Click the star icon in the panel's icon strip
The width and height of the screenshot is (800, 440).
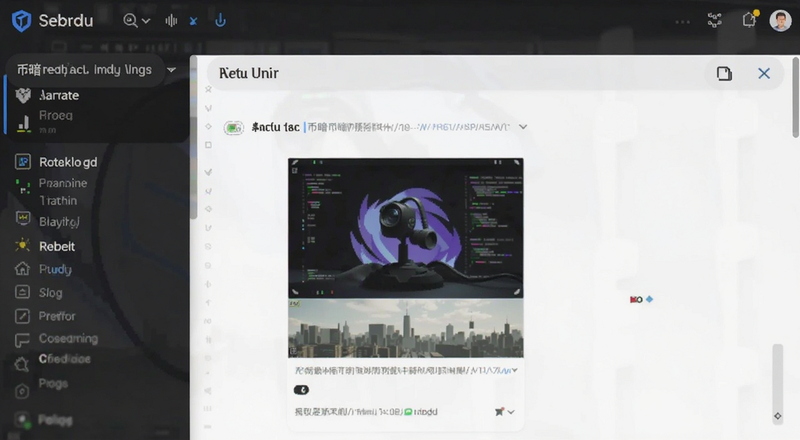pyautogui.click(x=208, y=89)
